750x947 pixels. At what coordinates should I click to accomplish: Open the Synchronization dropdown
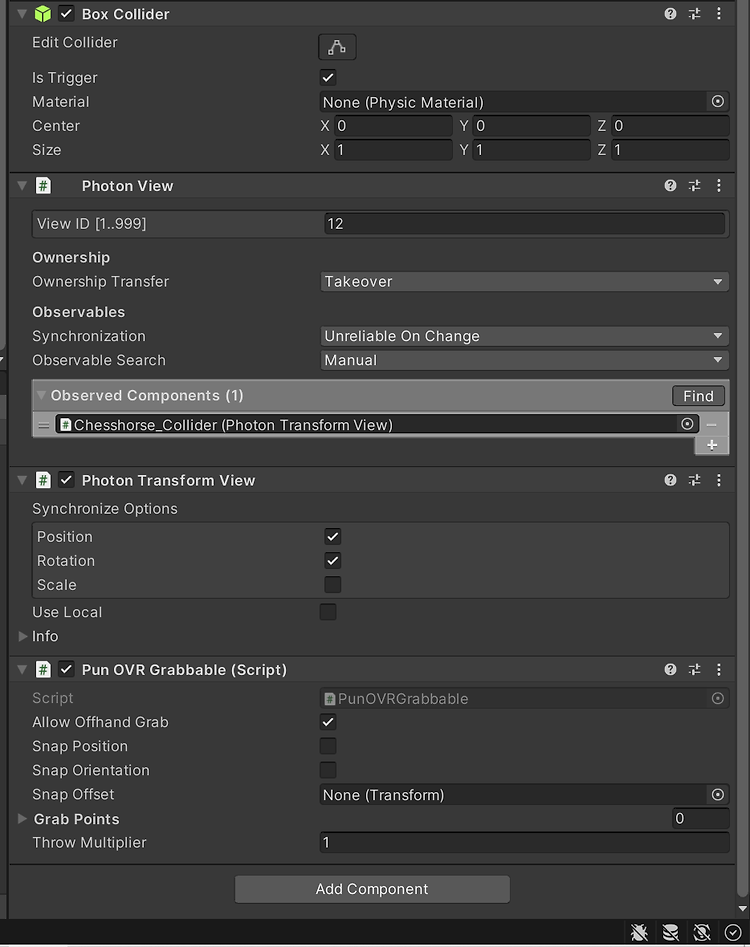(x=524, y=336)
